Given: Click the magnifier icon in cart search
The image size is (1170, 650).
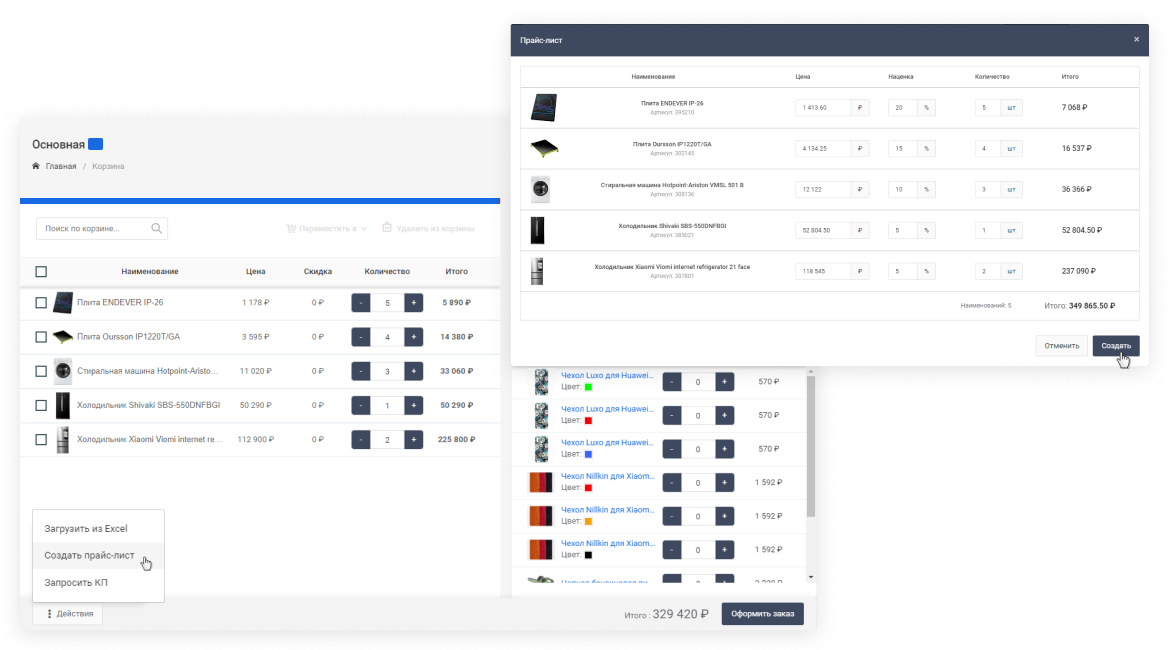Looking at the screenshot, I should pyautogui.click(x=157, y=228).
